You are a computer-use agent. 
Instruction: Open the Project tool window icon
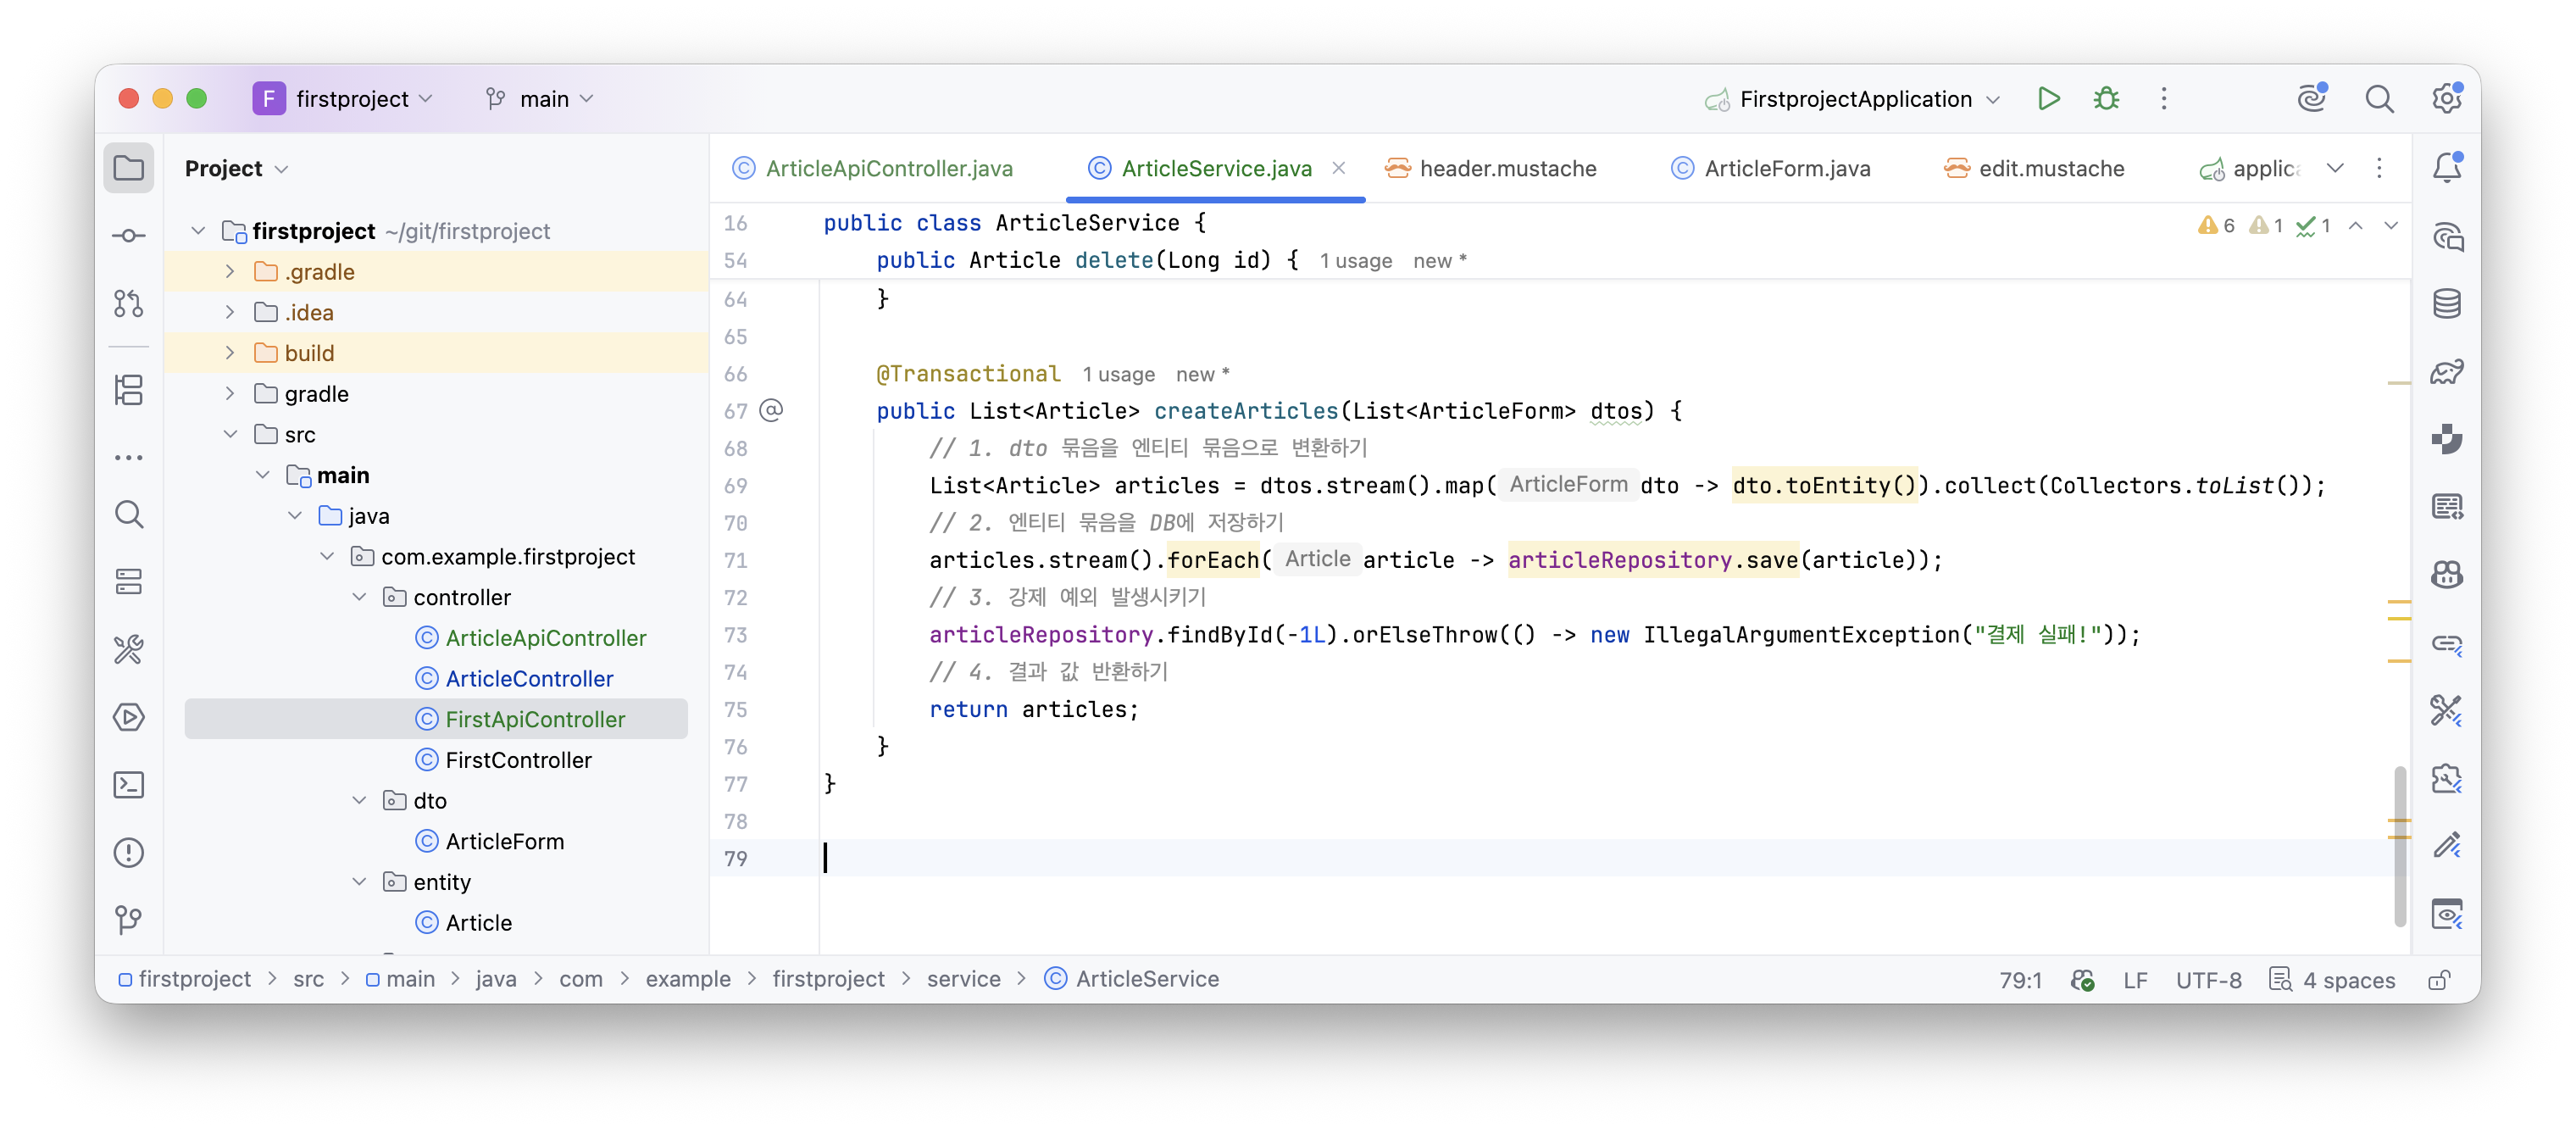(129, 168)
